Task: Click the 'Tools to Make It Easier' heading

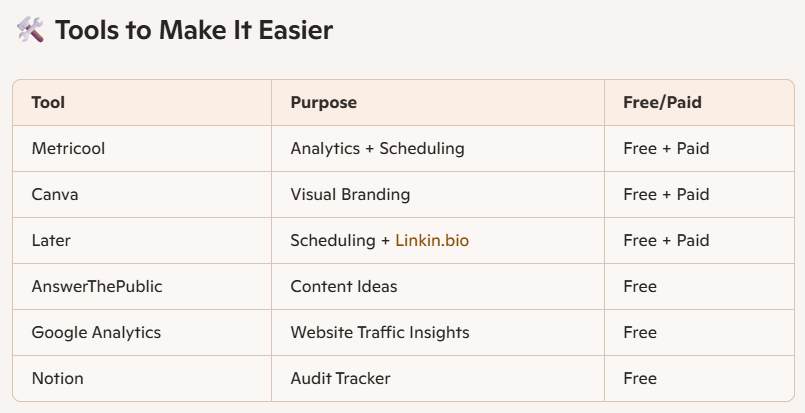Action: click(194, 30)
